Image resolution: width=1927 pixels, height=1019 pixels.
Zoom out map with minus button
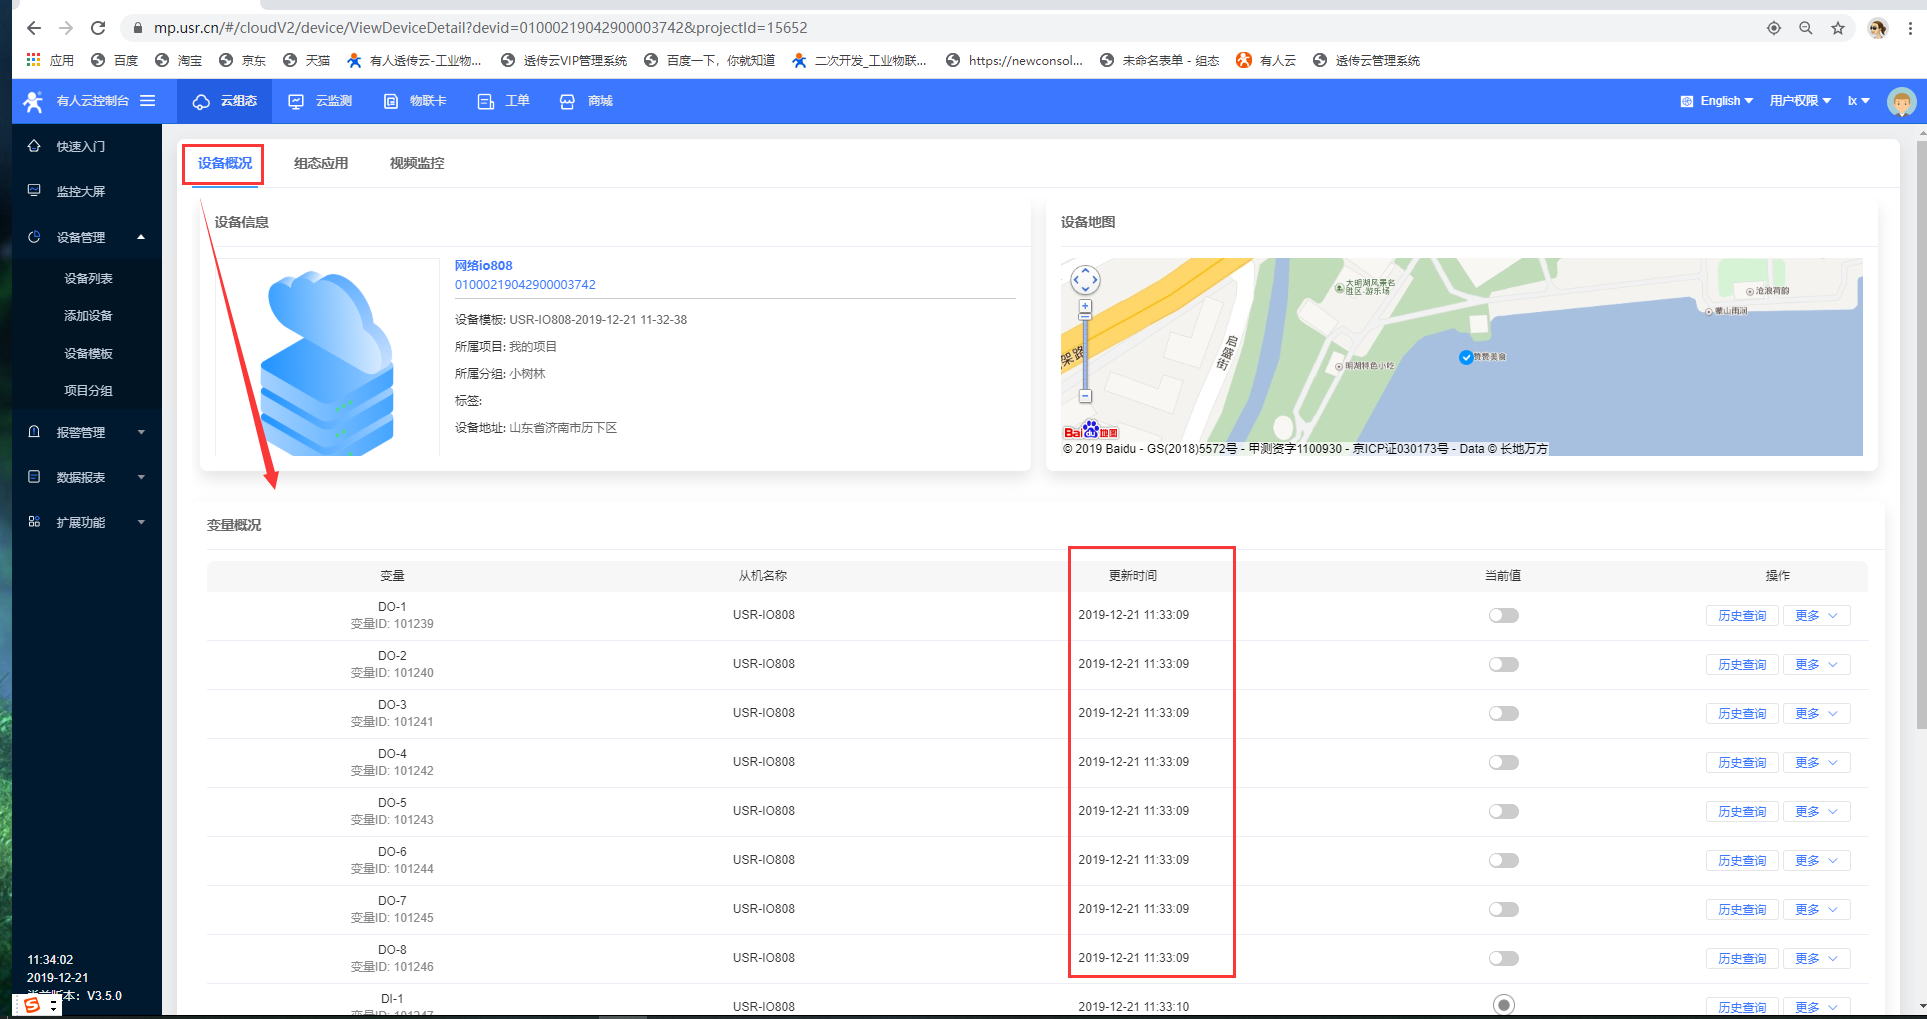(1085, 396)
